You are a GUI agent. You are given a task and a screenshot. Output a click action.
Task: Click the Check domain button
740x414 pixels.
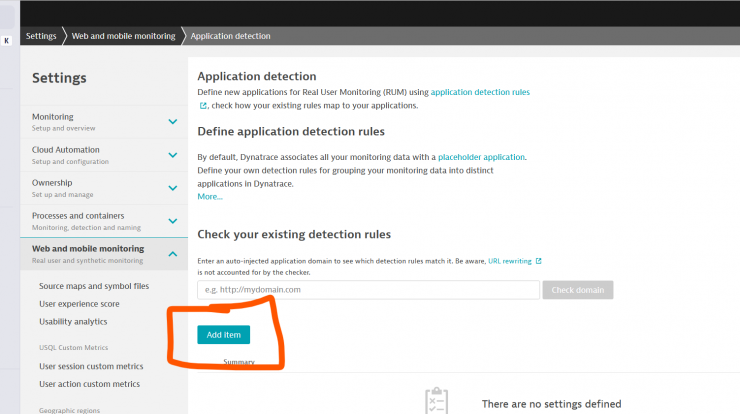pos(578,290)
